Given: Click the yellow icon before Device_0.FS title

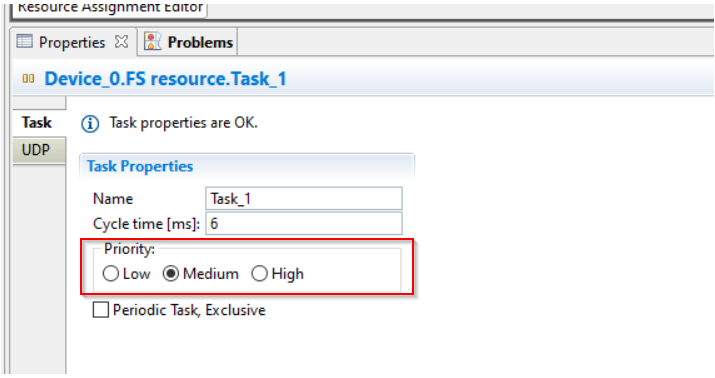Looking at the screenshot, I should click(x=28, y=79).
